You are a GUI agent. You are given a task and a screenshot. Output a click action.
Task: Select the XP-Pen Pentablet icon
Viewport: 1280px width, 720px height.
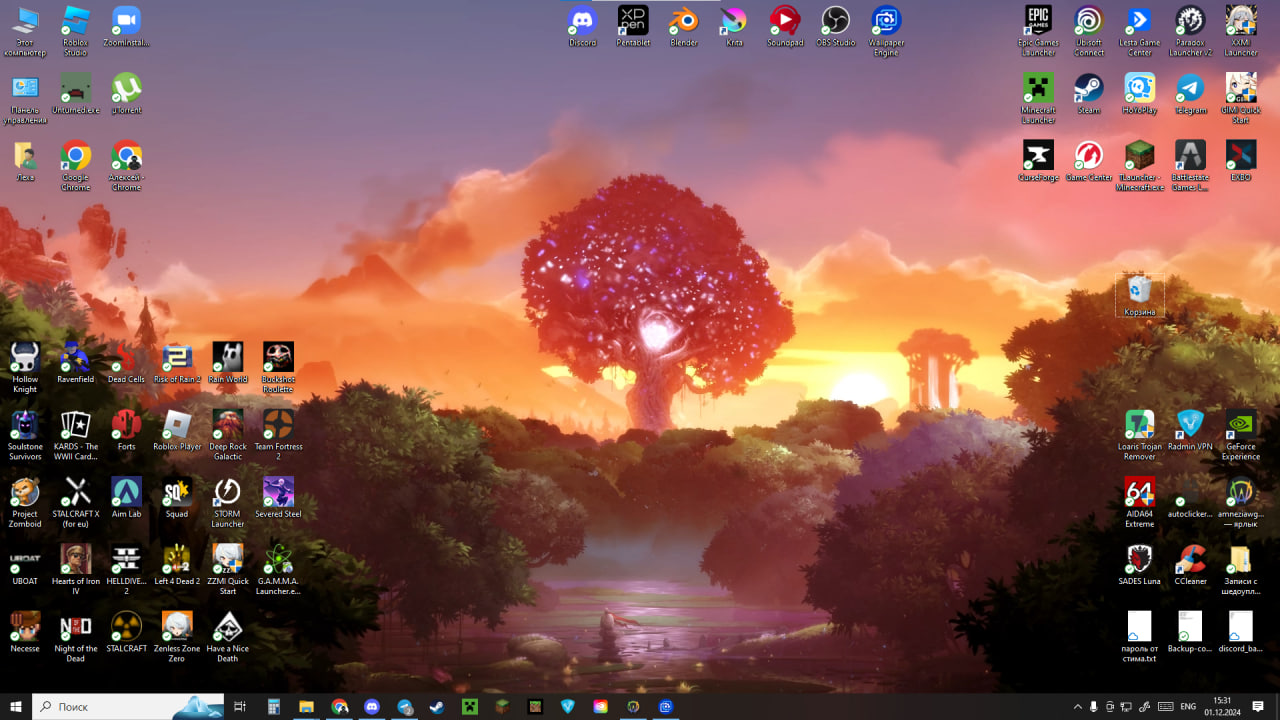tap(633, 27)
